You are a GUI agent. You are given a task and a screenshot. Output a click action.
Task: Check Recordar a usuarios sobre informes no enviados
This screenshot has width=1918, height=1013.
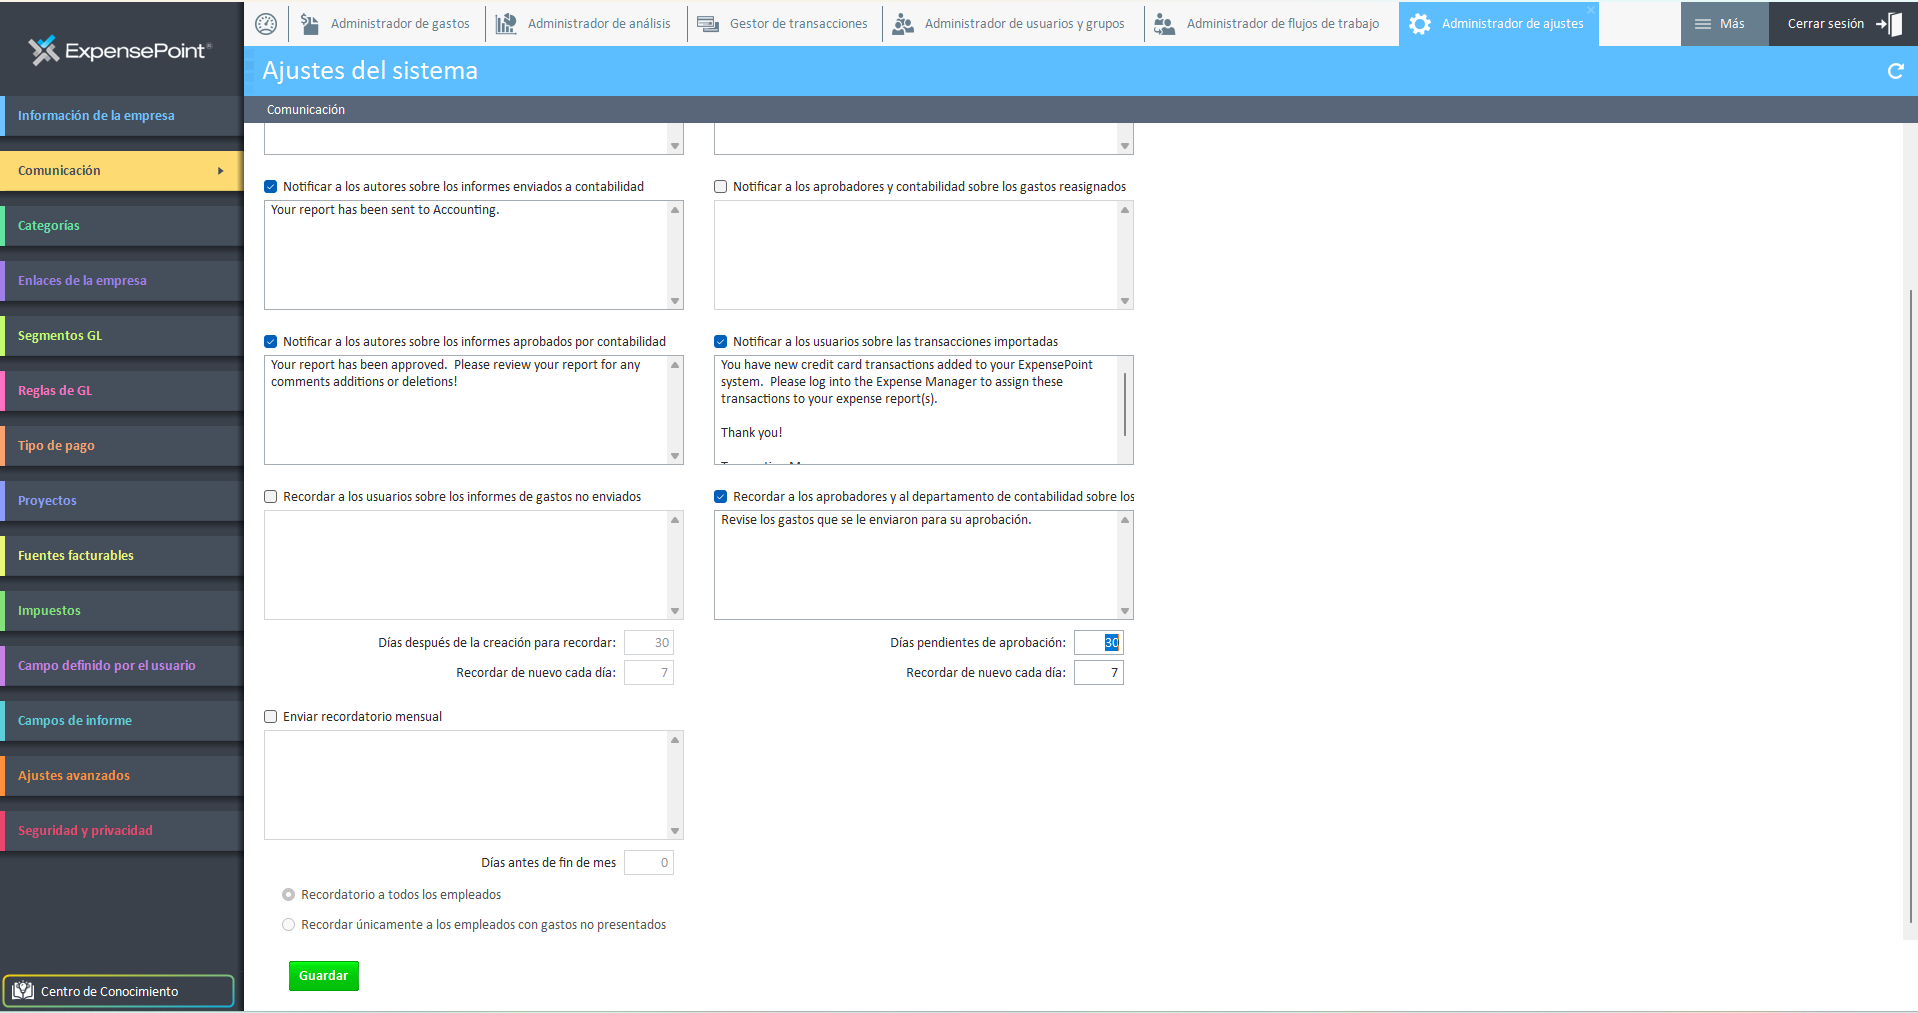tap(271, 497)
